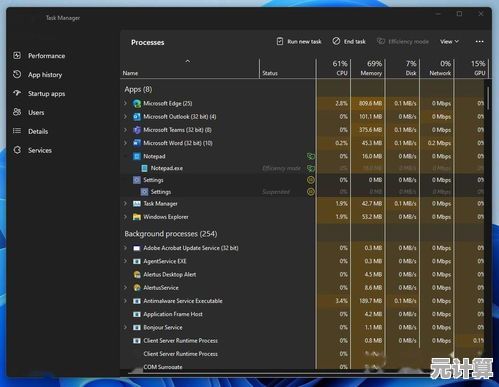Click the Antimalware Service Executable icon
The width and height of the screenshot is (499, 387).
tap(137, 301)
